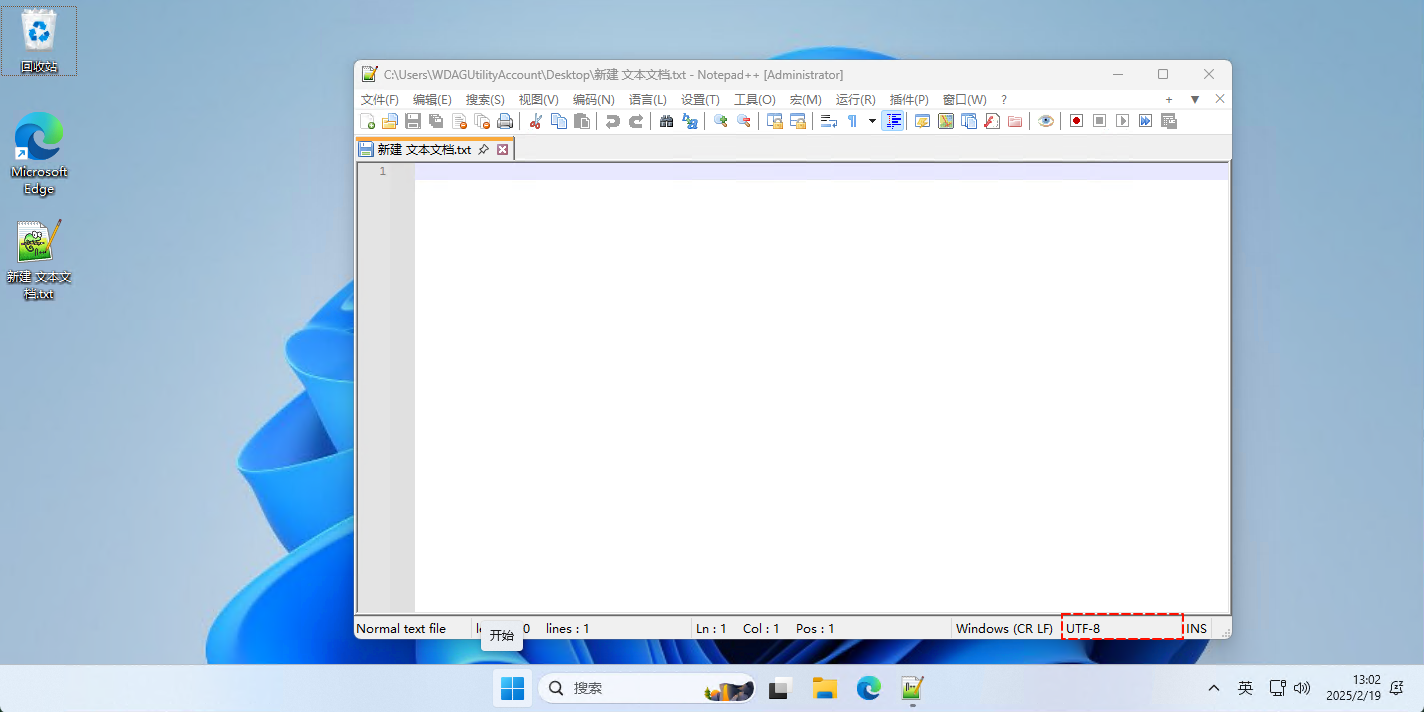Screen dimensions: 1424x712
Task: Undo the last edit via toolbar arrow
Action: [612, 121]
